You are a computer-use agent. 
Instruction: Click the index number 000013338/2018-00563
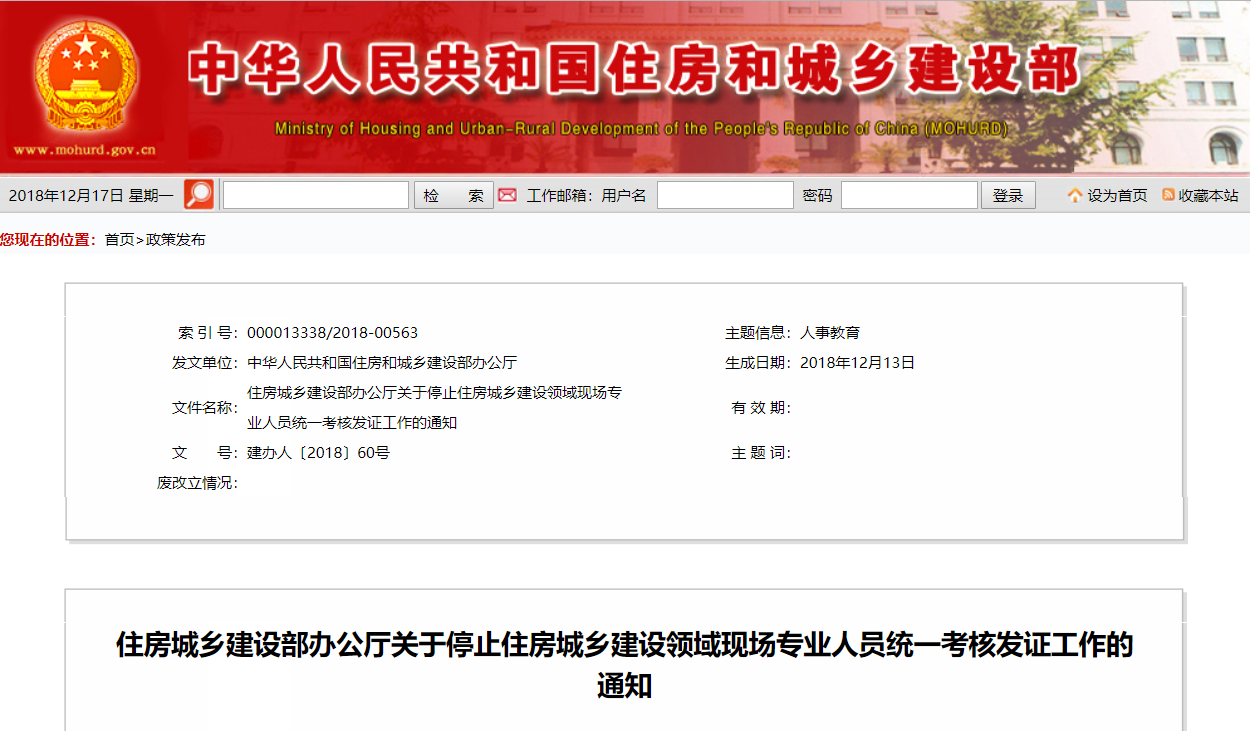332,333
